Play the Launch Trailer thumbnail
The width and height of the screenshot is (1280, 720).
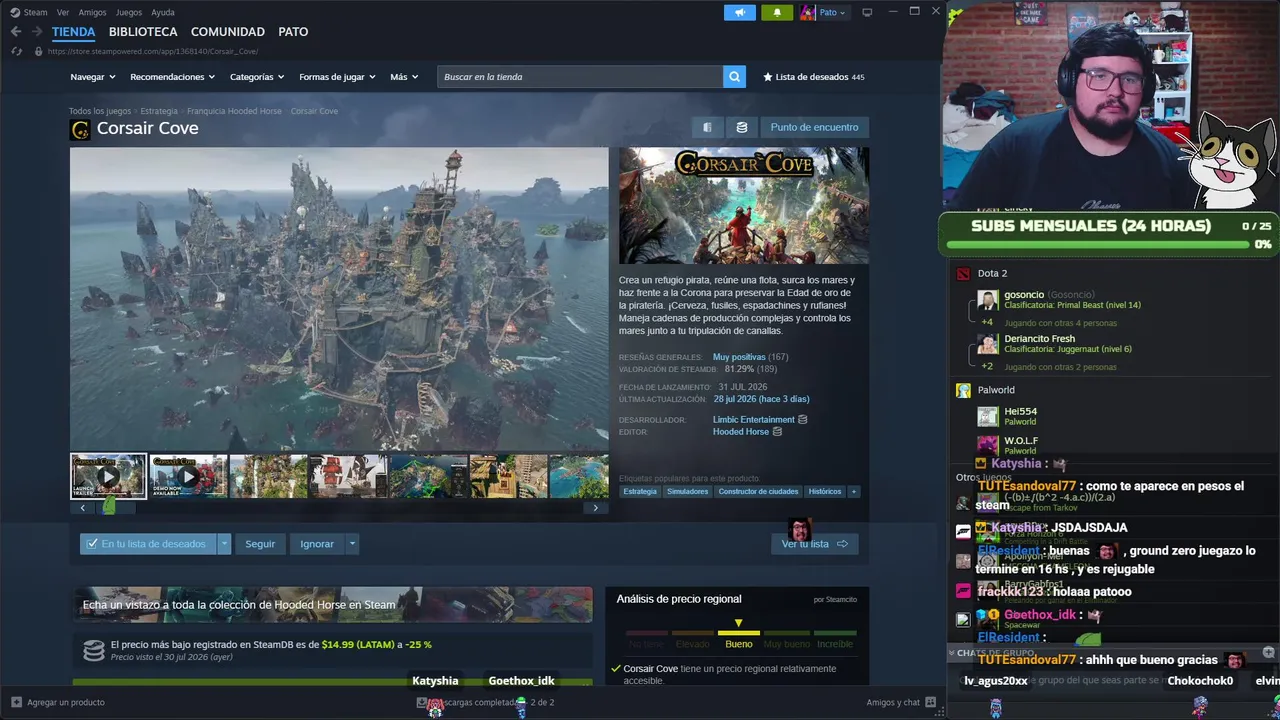coord(108,476)
